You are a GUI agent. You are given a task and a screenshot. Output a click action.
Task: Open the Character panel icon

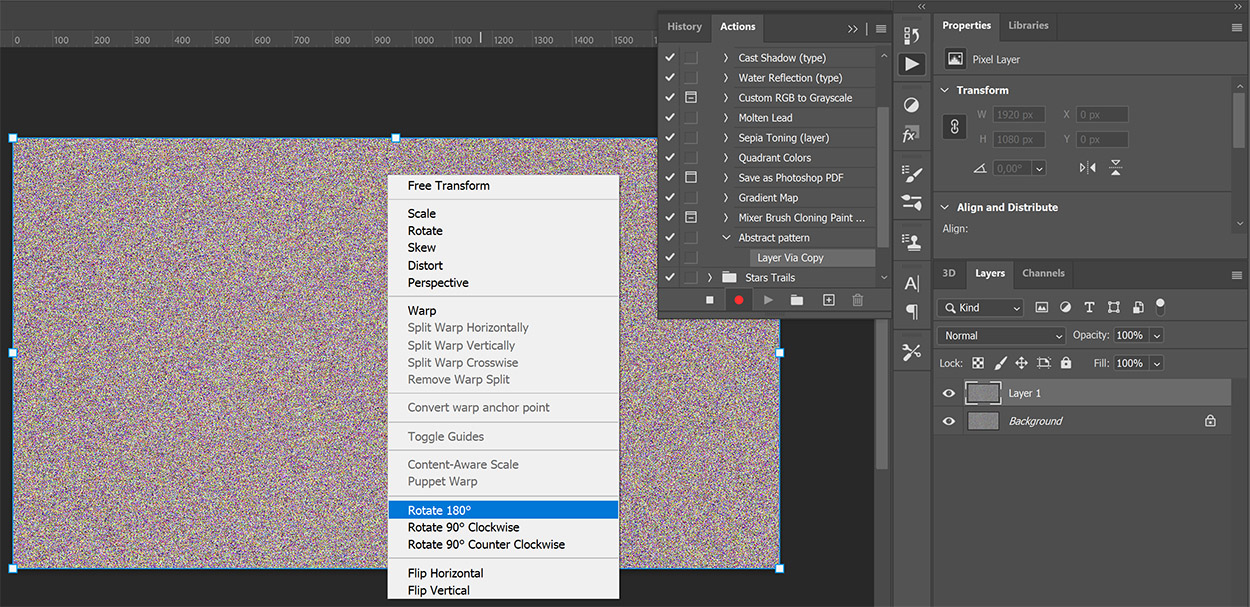(912, 281)
